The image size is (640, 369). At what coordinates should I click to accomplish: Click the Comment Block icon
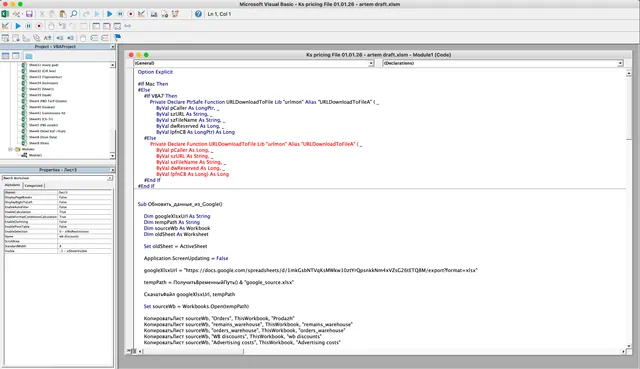94,38
